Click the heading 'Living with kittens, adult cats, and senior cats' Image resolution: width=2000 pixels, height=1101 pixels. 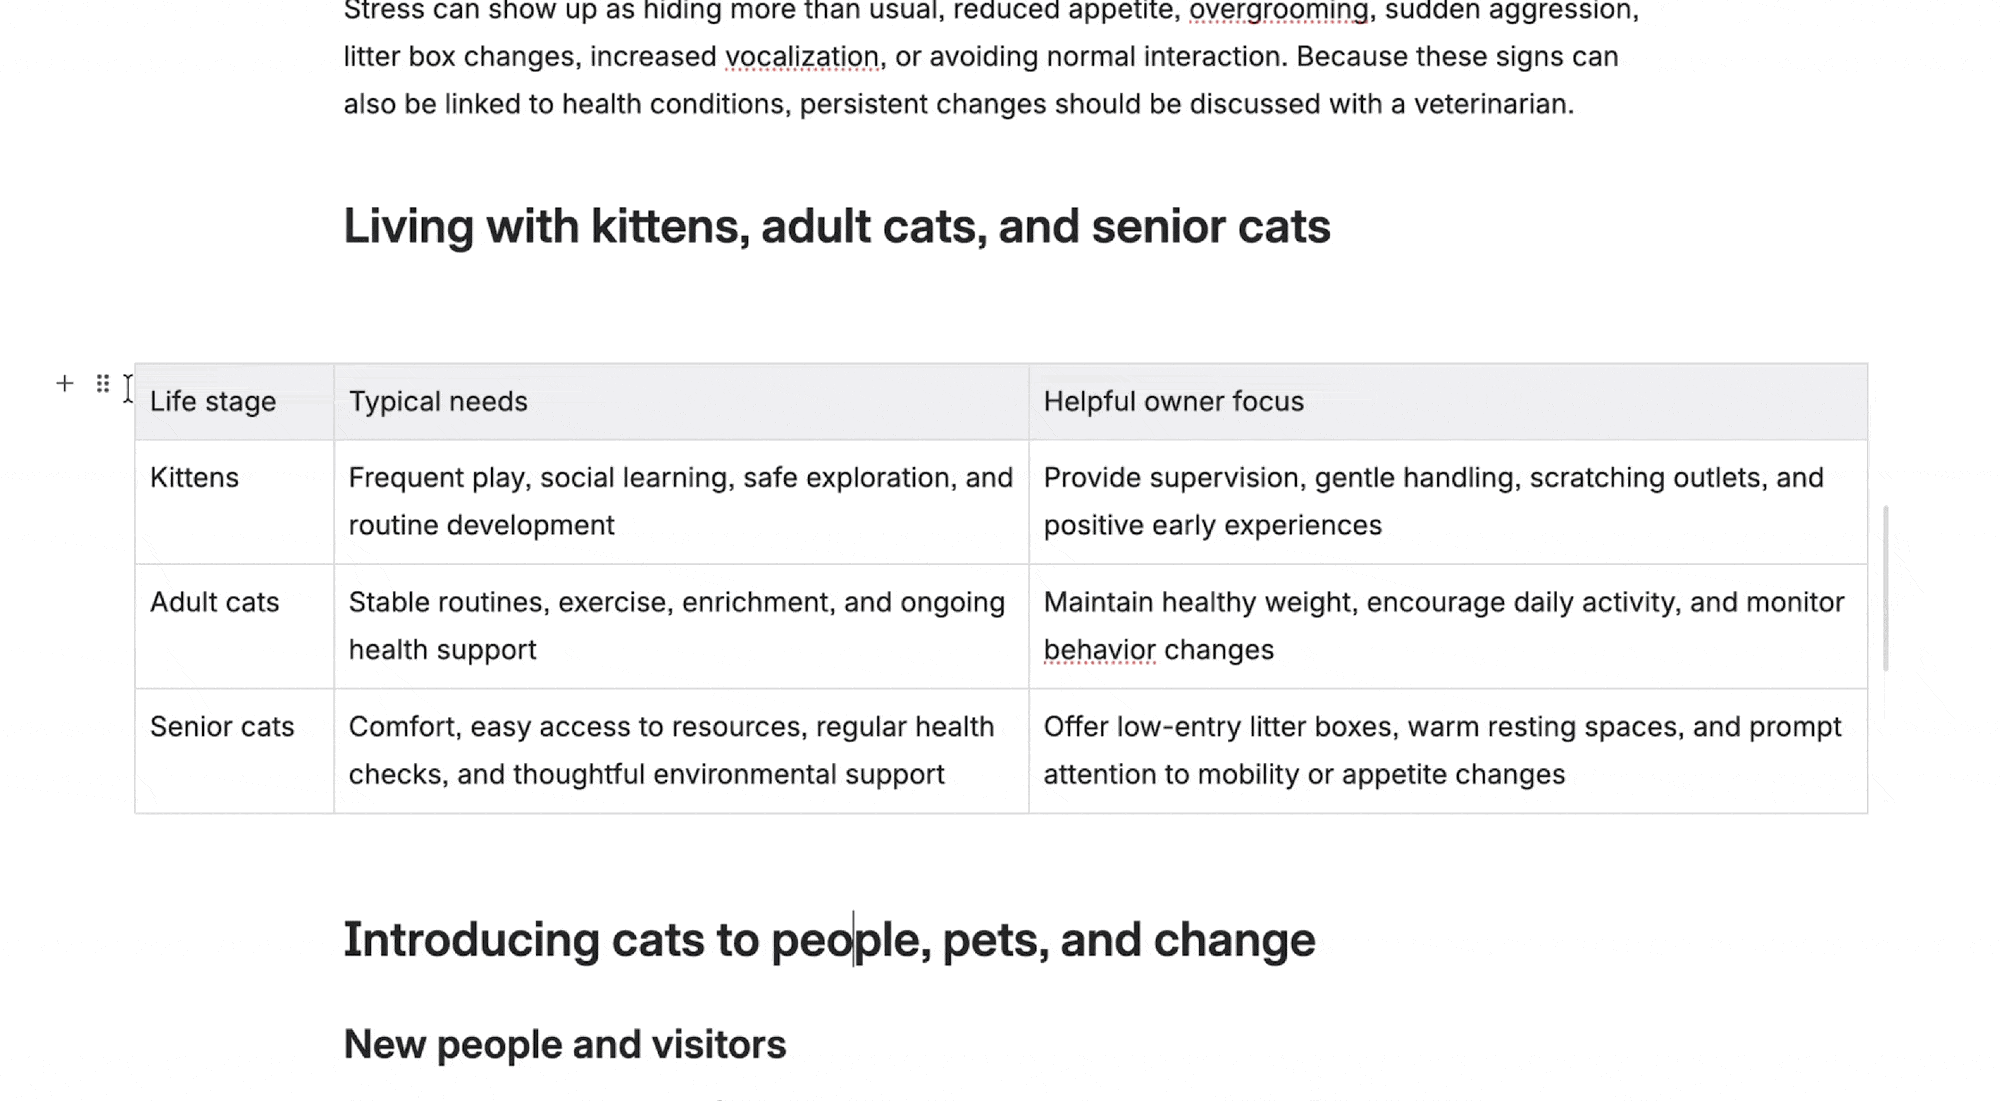pyautogui.click(x=837, y=227)
